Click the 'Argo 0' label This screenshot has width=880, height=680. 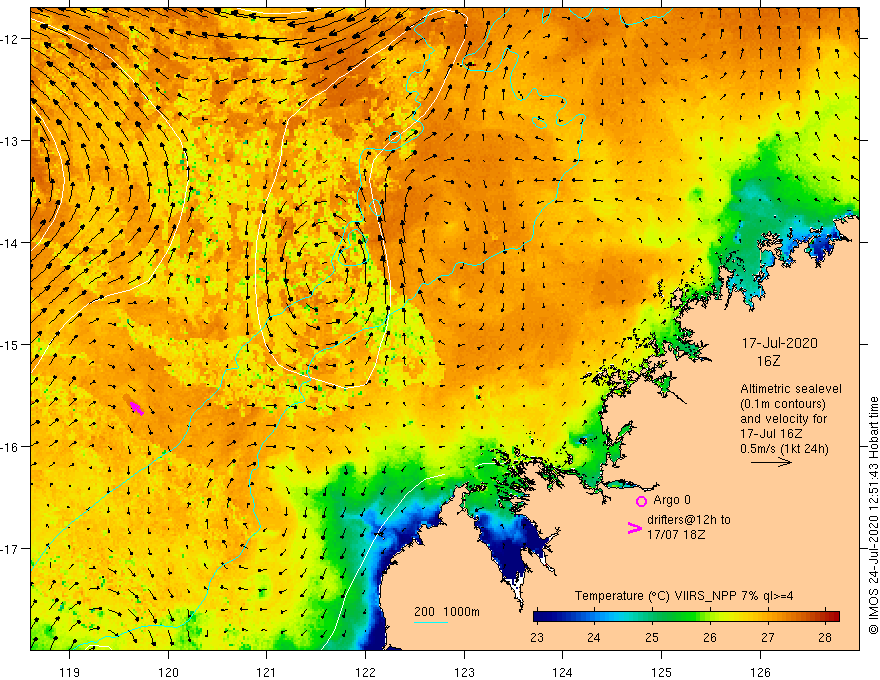(672, 500)
